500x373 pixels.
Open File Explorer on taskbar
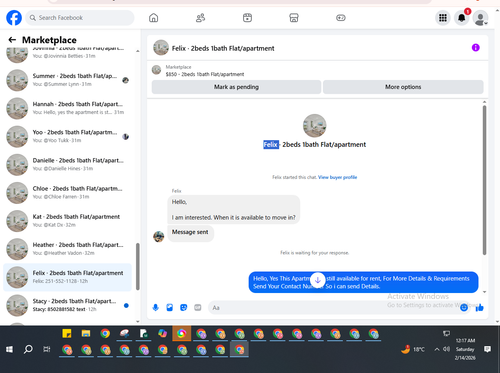[x=86, y=333]
